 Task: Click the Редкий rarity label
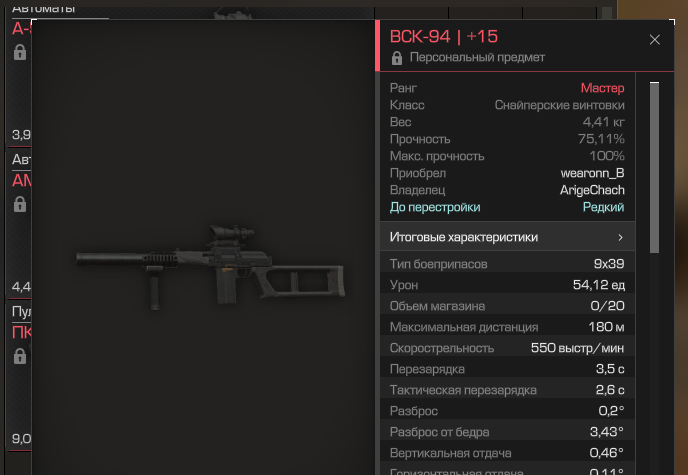click(603, 207)
